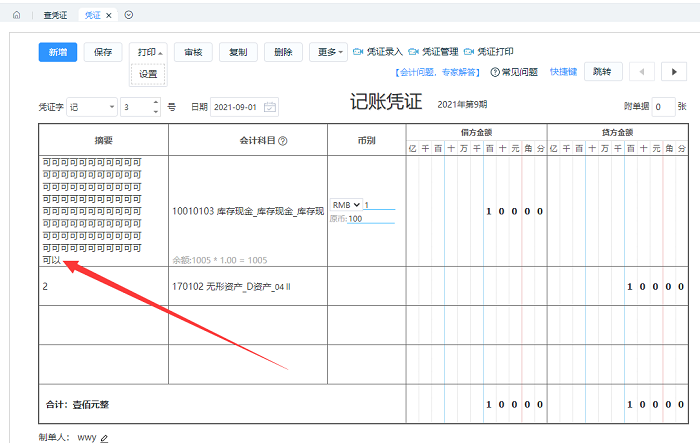
Task: Click the 新增 button
Action: tap(56, 51)
